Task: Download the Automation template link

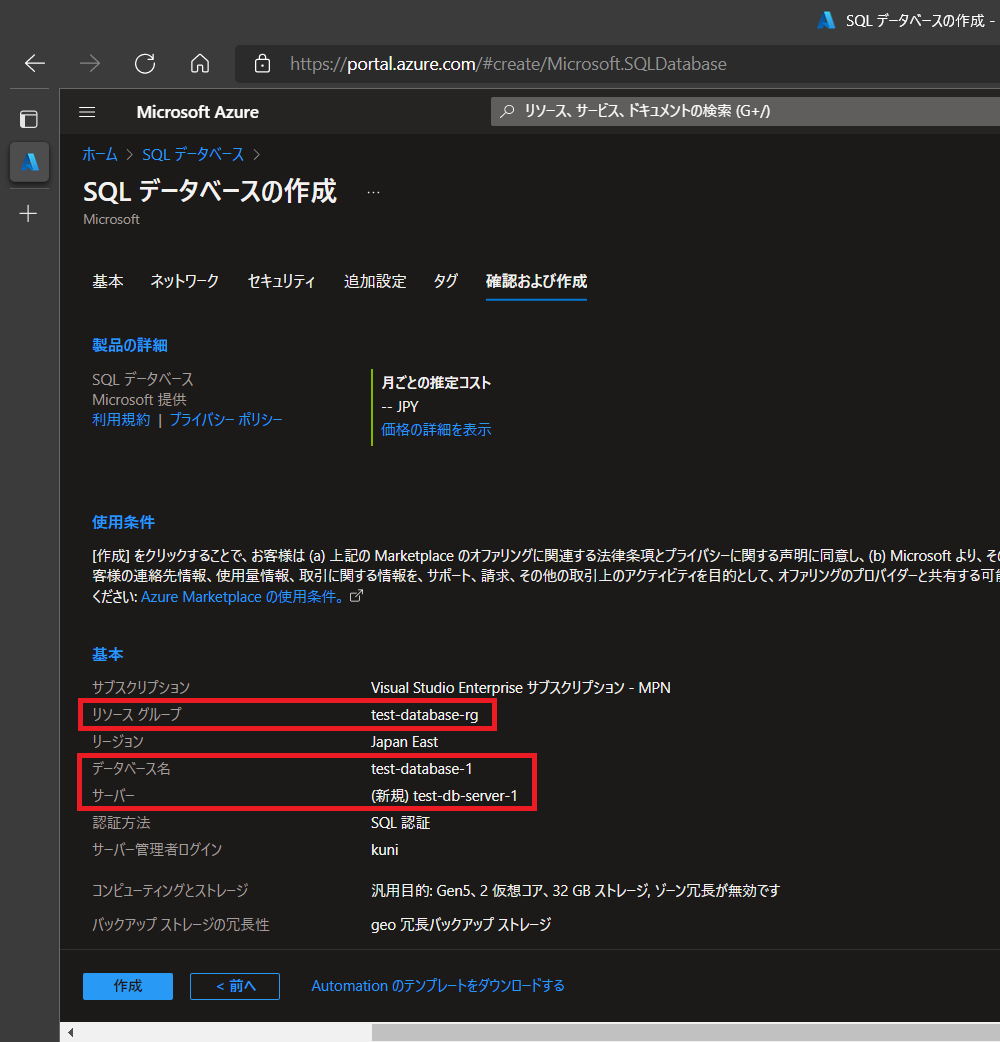Action: tap(438, 986)
